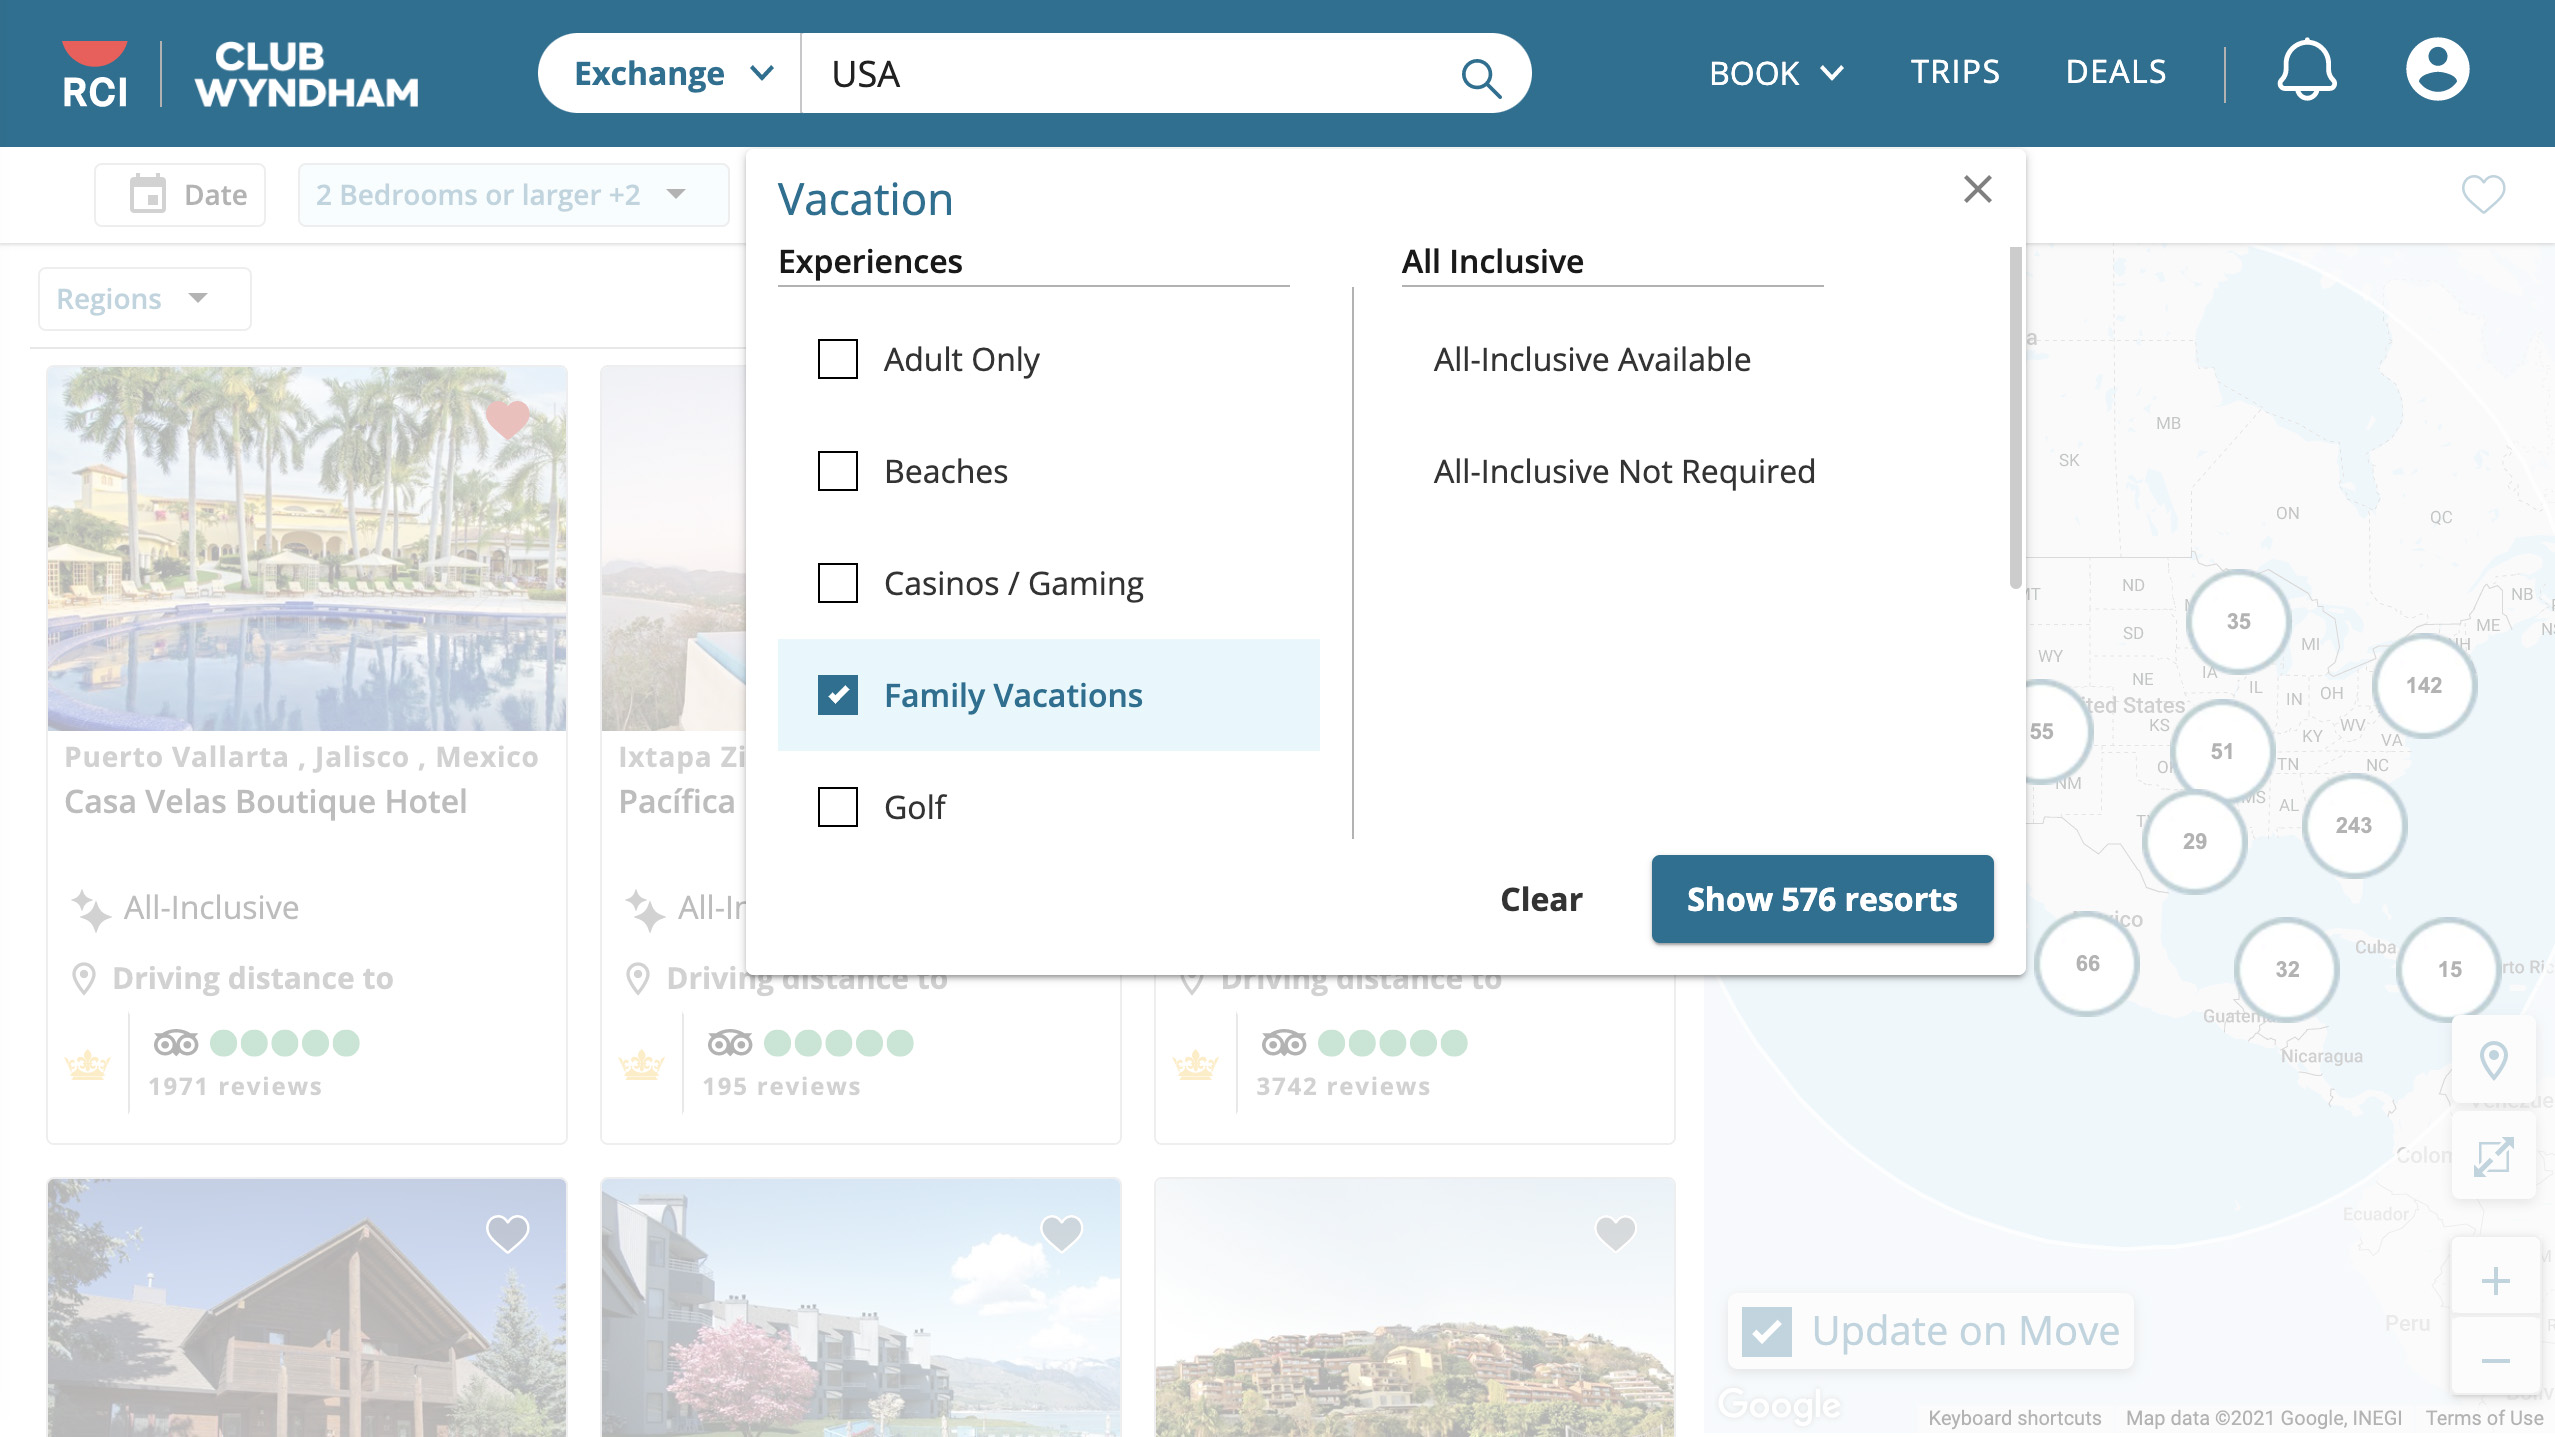Open the Regions dropdown
2555x1437 pixels.
tap(145, 299)
